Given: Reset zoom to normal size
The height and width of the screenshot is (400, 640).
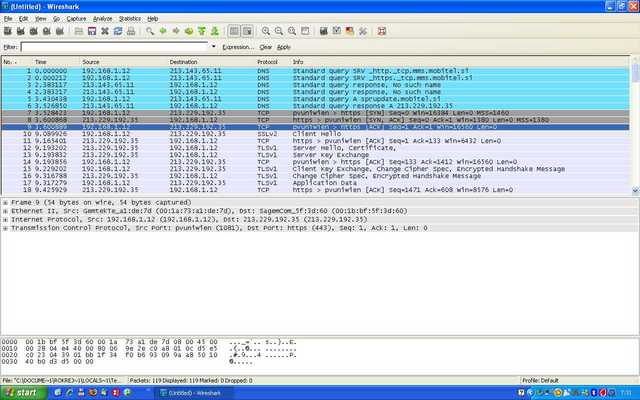Looking at the screenshot, I should pyautogui.click(x=292, y=31).
